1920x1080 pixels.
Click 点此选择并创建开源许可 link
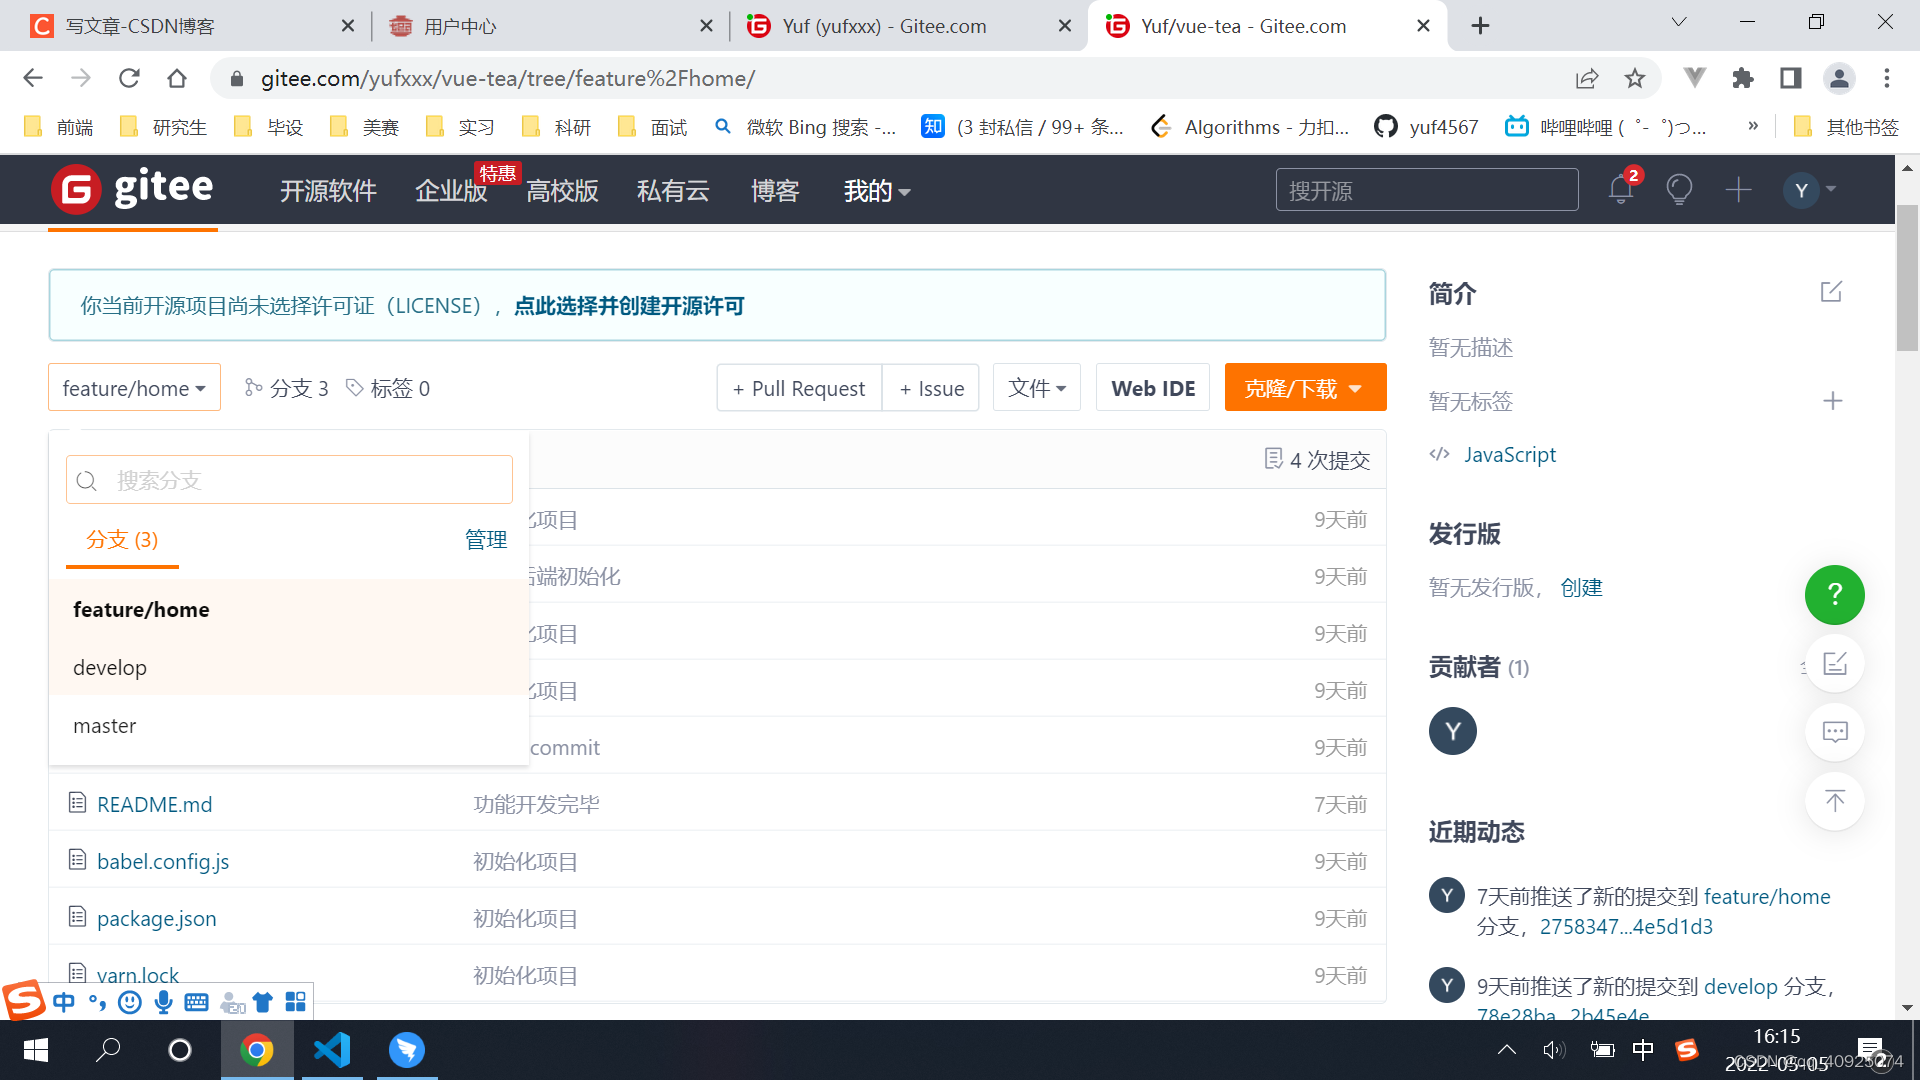pyautogui.click(x=629, y=306)
